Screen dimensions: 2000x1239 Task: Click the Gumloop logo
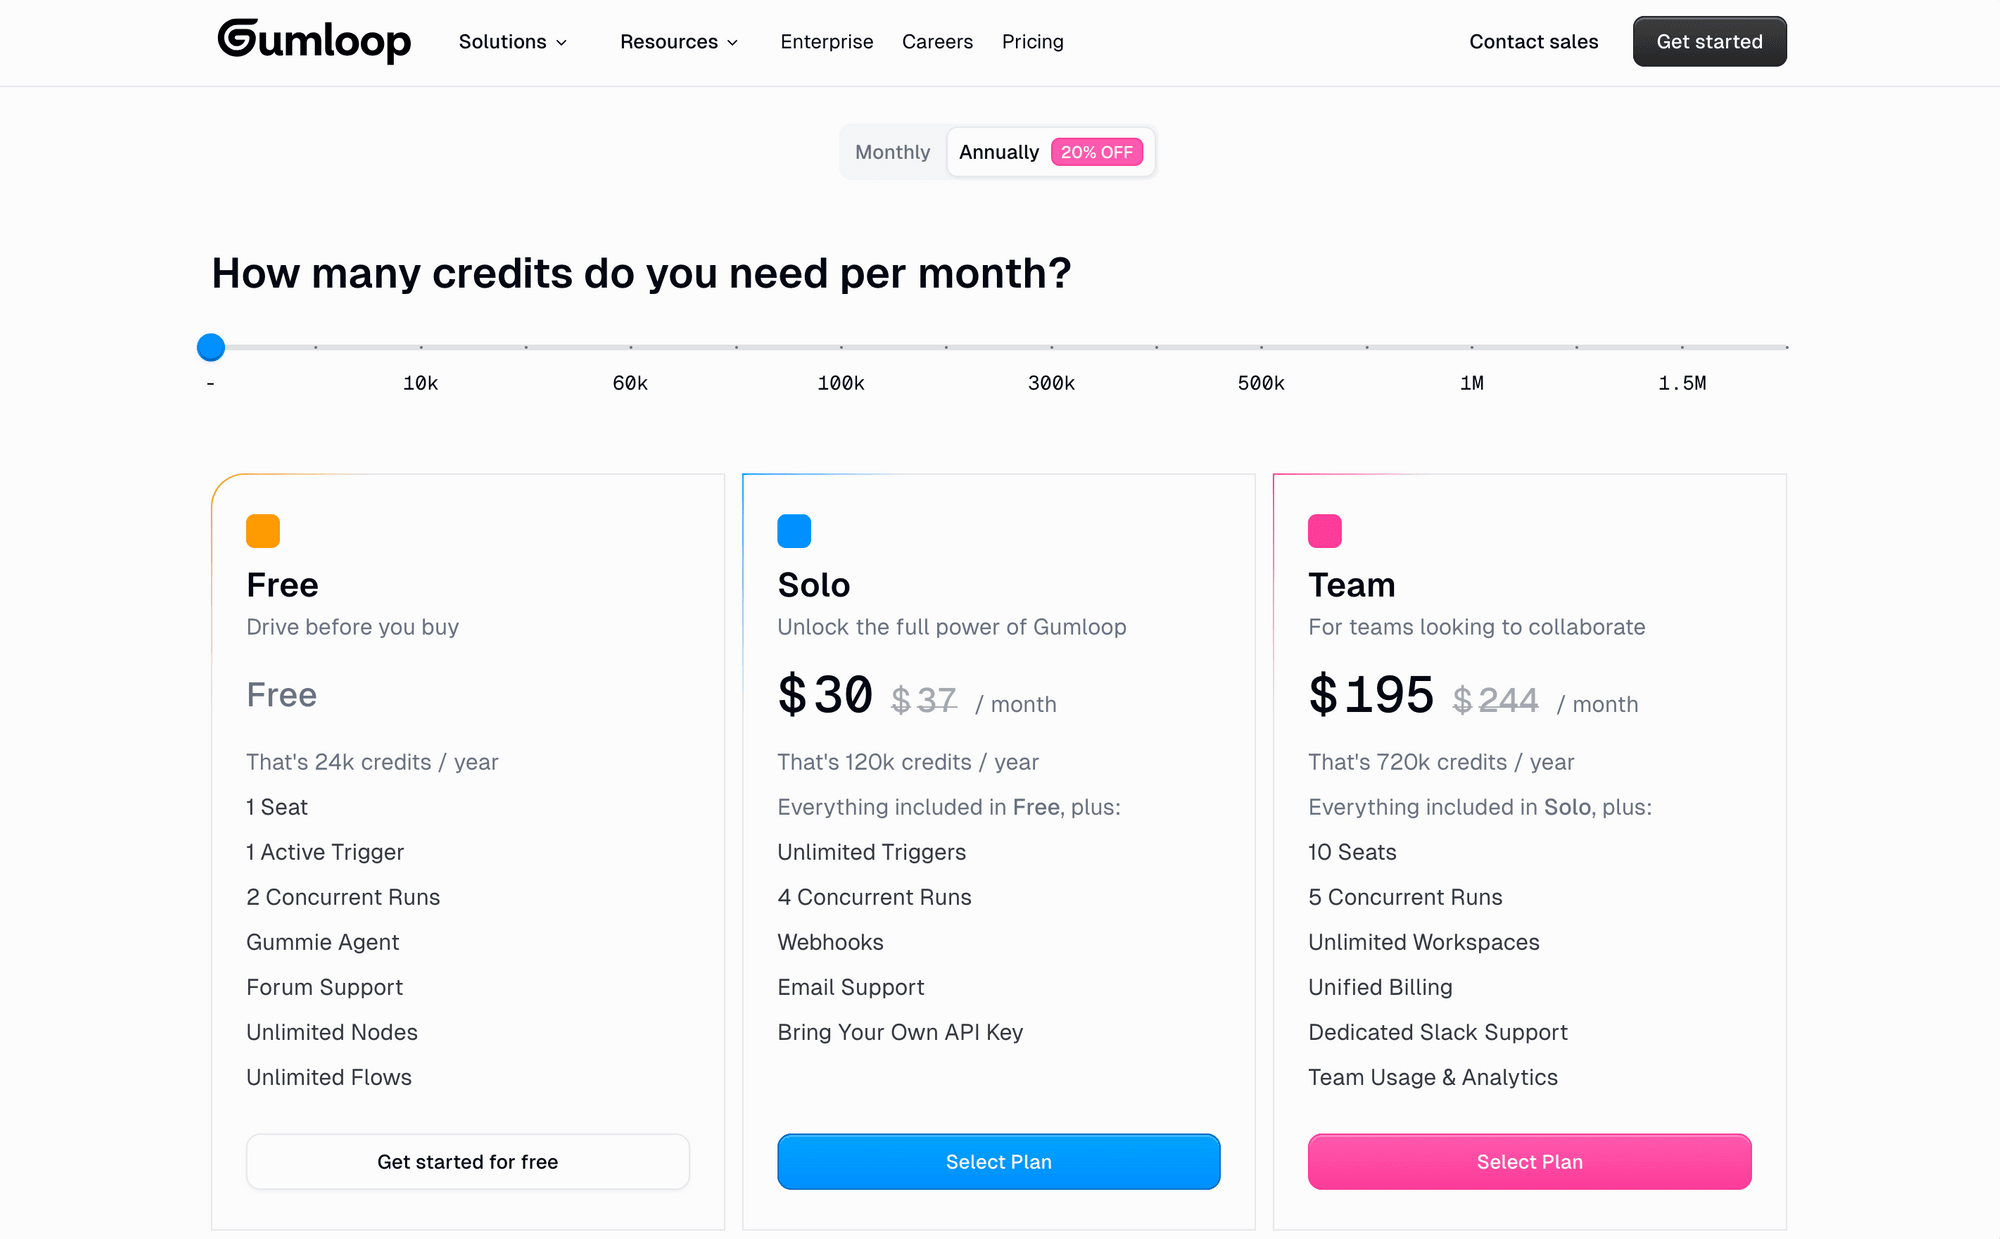tap(314, 41)
